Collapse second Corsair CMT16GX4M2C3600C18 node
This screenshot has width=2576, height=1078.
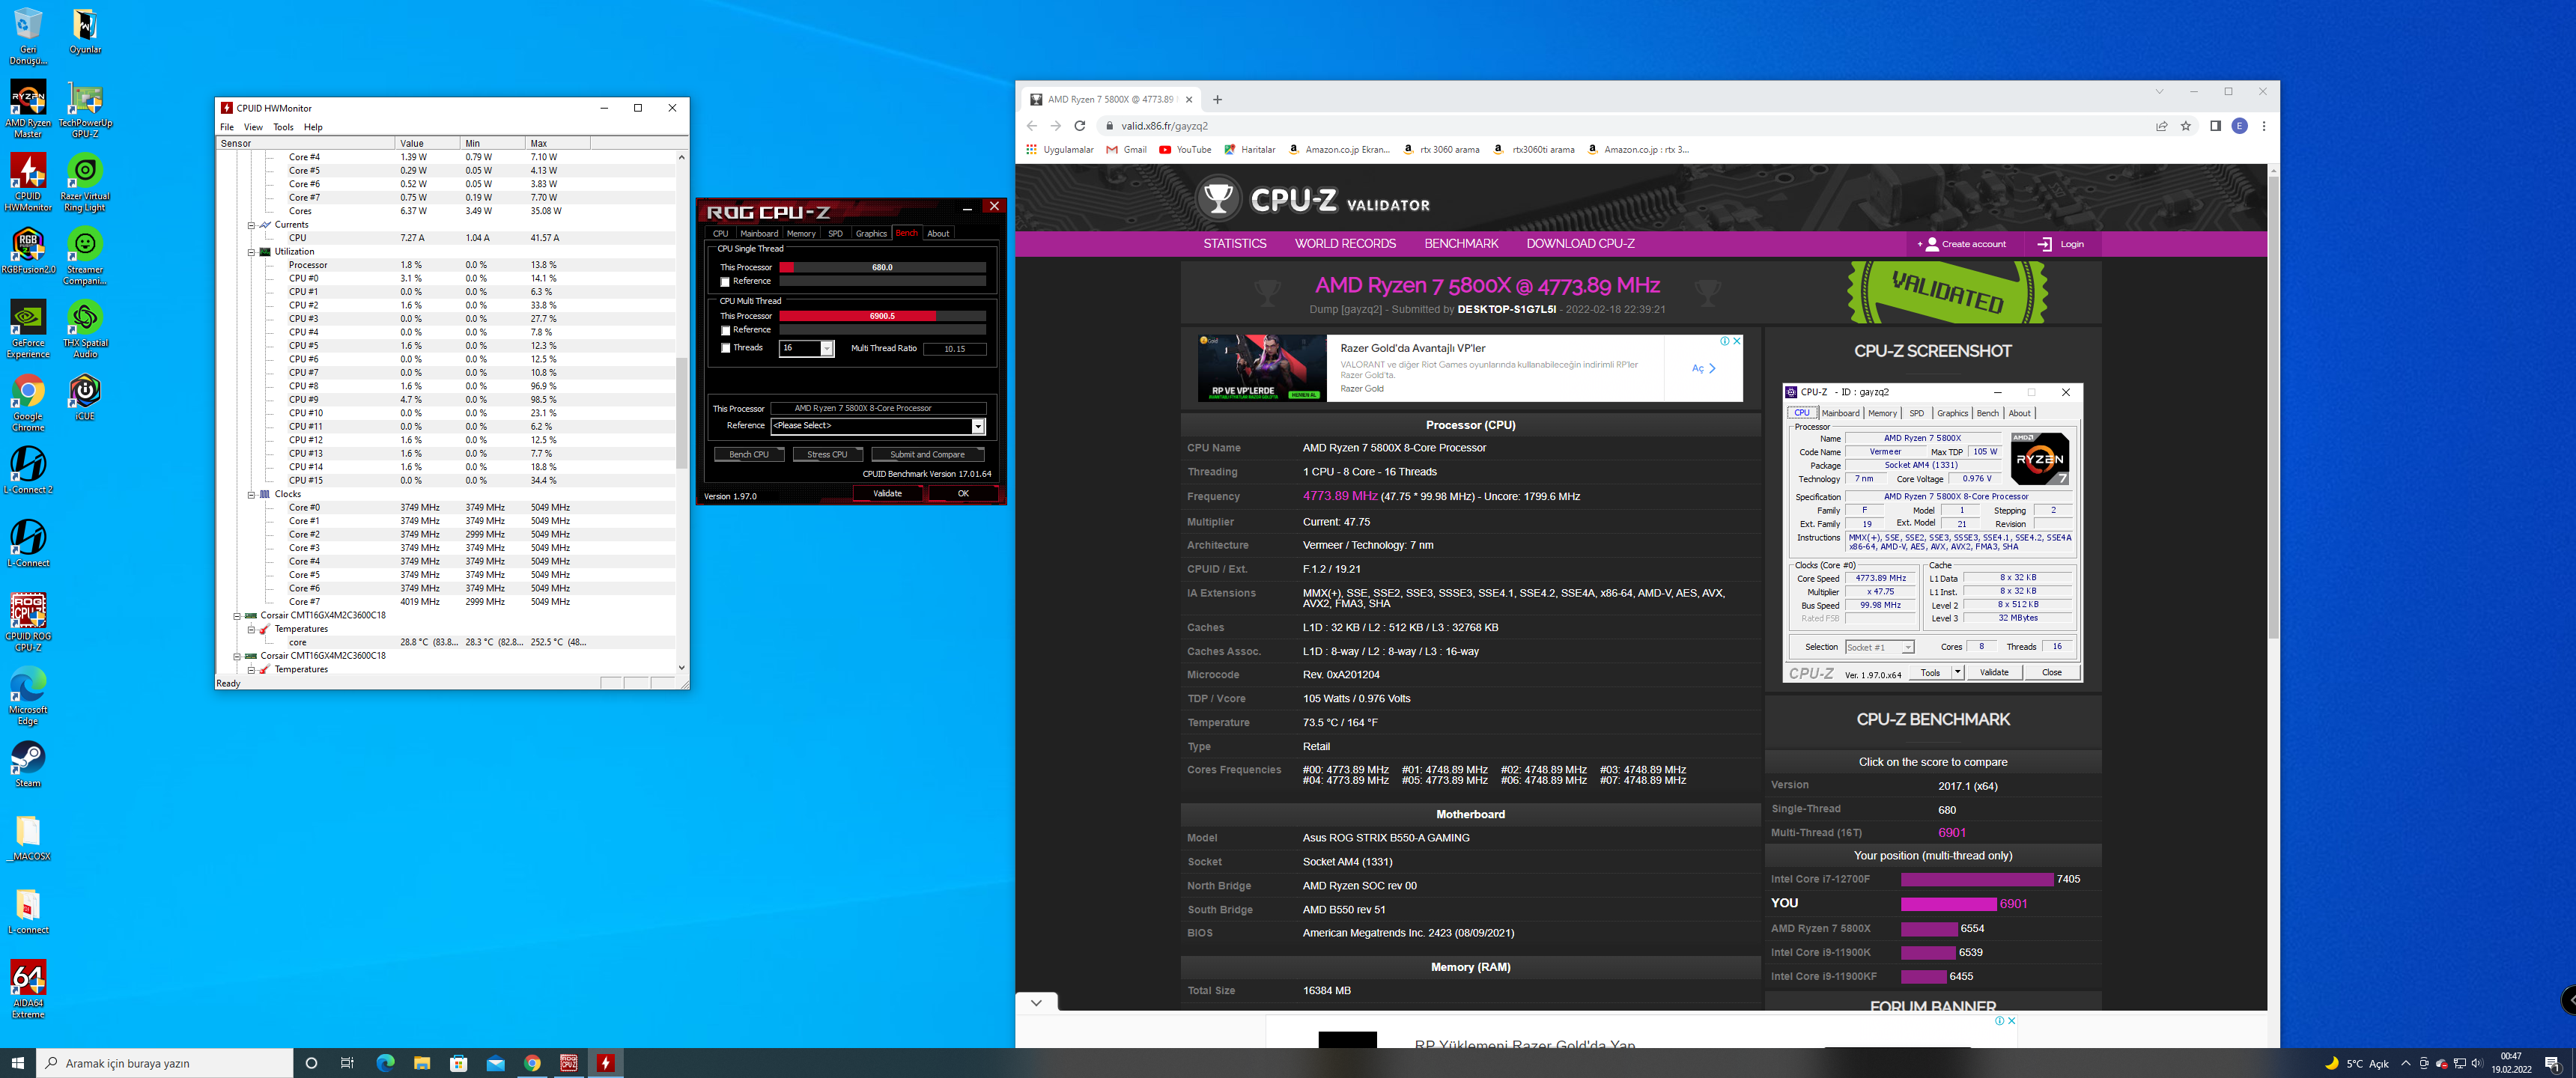[x=238, y=656]
